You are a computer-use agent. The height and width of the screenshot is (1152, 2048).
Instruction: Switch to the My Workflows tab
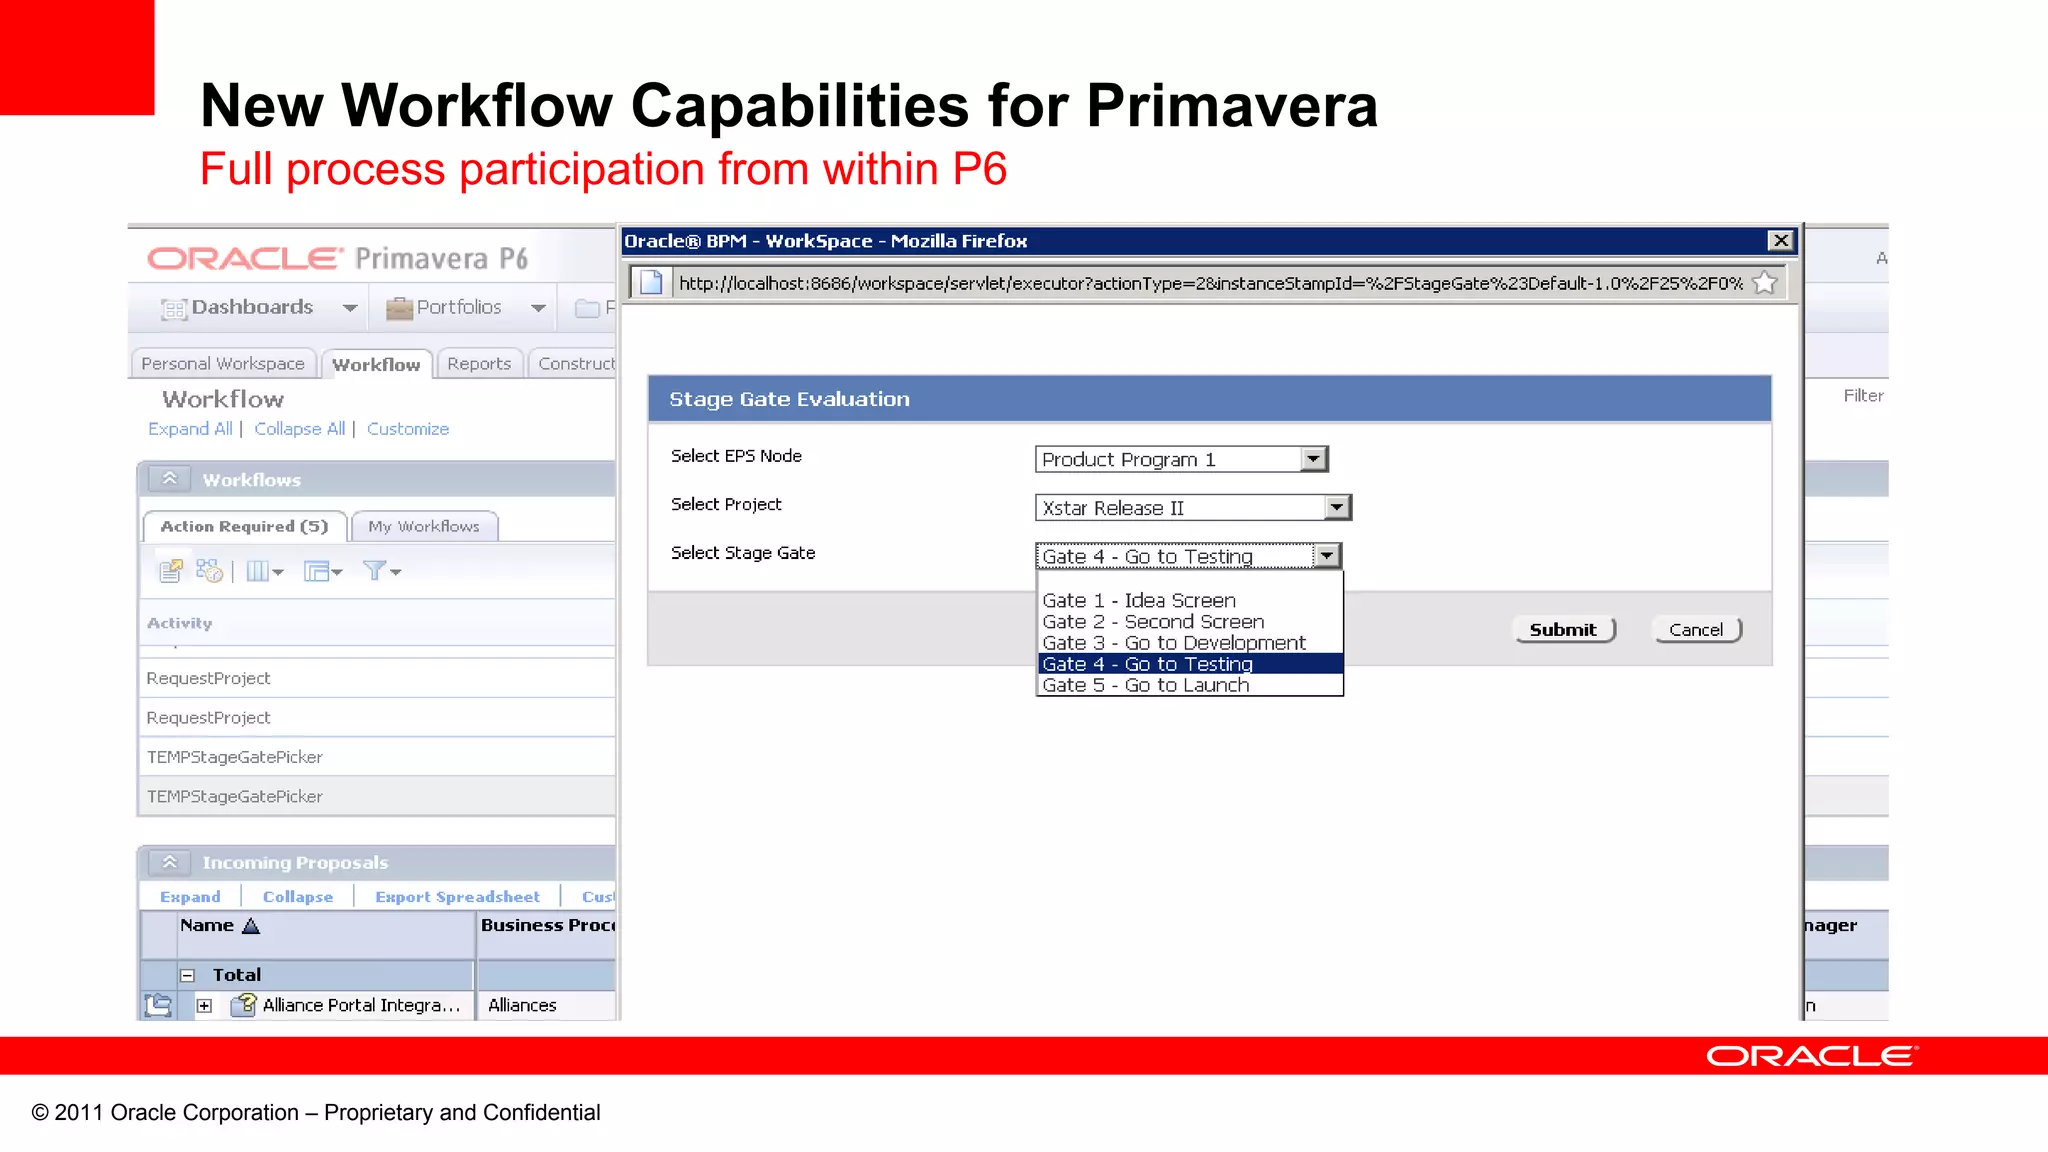click(424, 526)
